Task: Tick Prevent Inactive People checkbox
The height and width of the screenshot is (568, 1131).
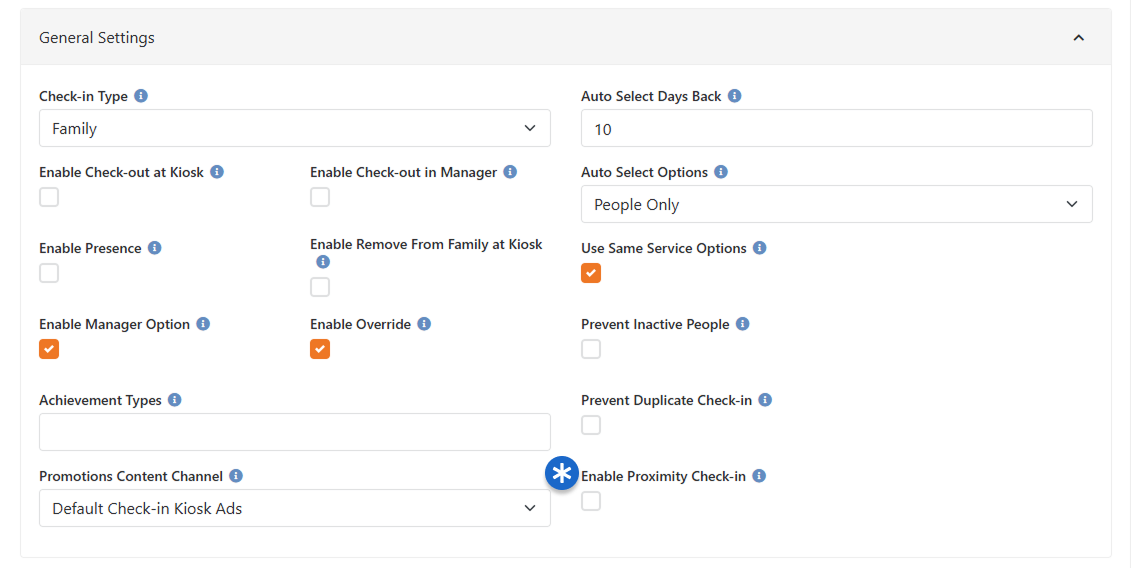Action: click(591, 349)
